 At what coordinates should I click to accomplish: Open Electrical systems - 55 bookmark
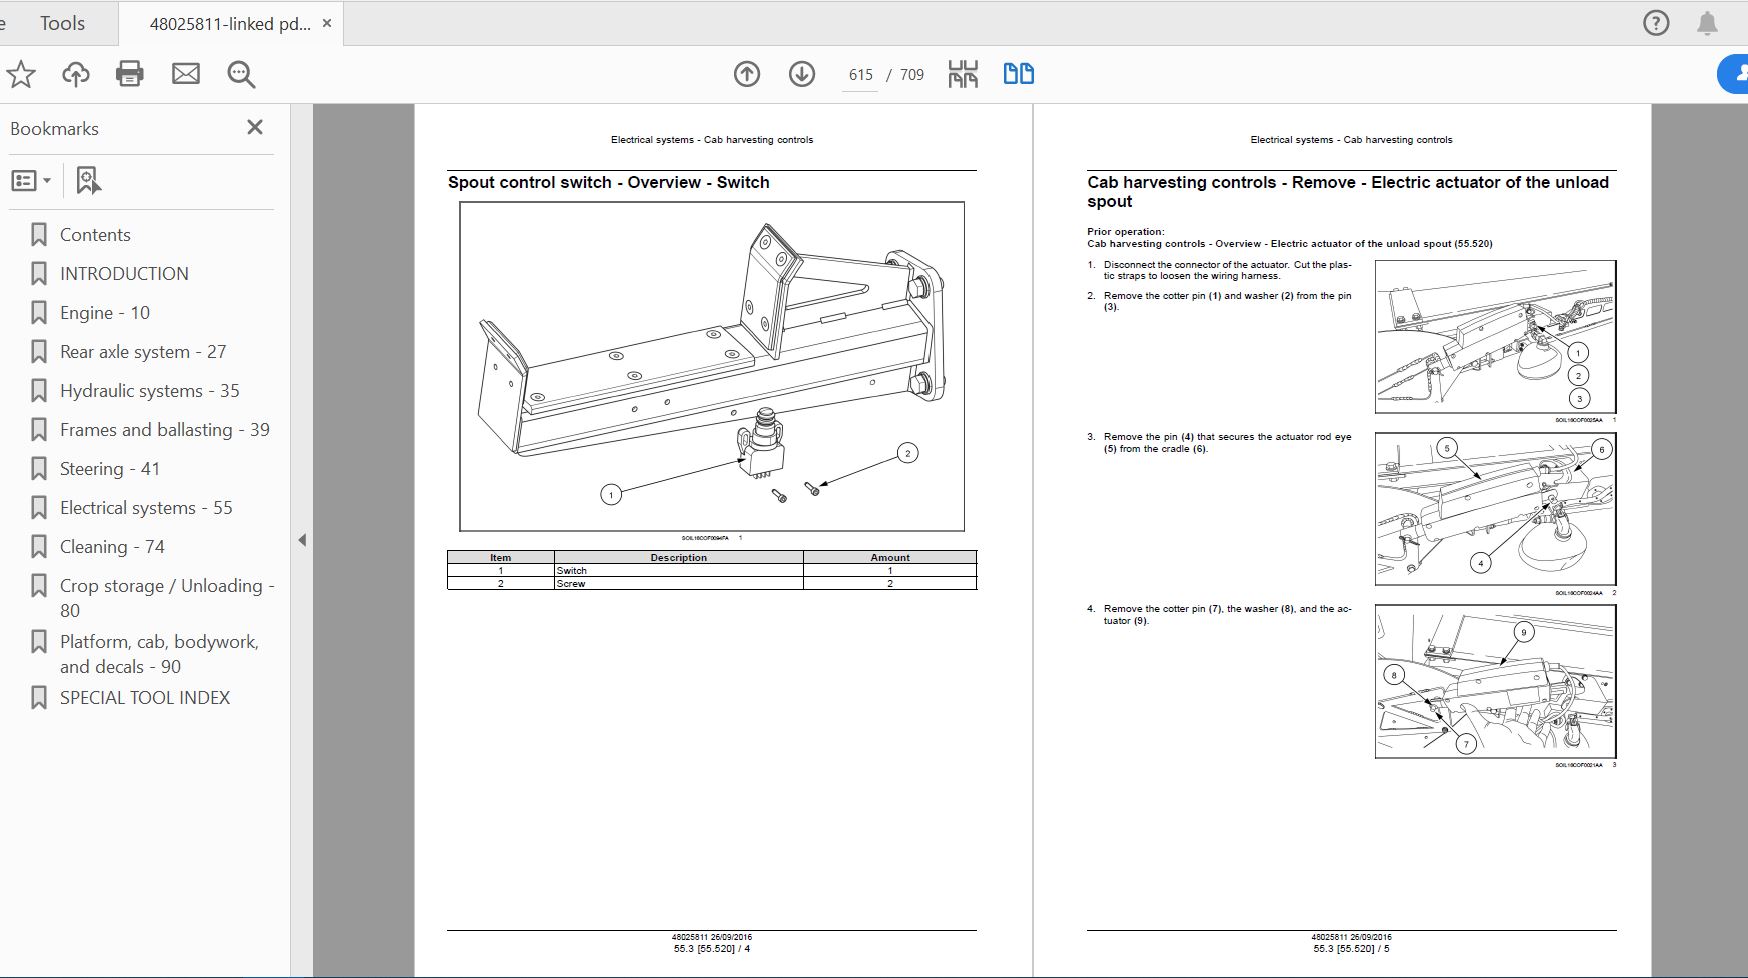pyautogui.click(x=146, y=508)
